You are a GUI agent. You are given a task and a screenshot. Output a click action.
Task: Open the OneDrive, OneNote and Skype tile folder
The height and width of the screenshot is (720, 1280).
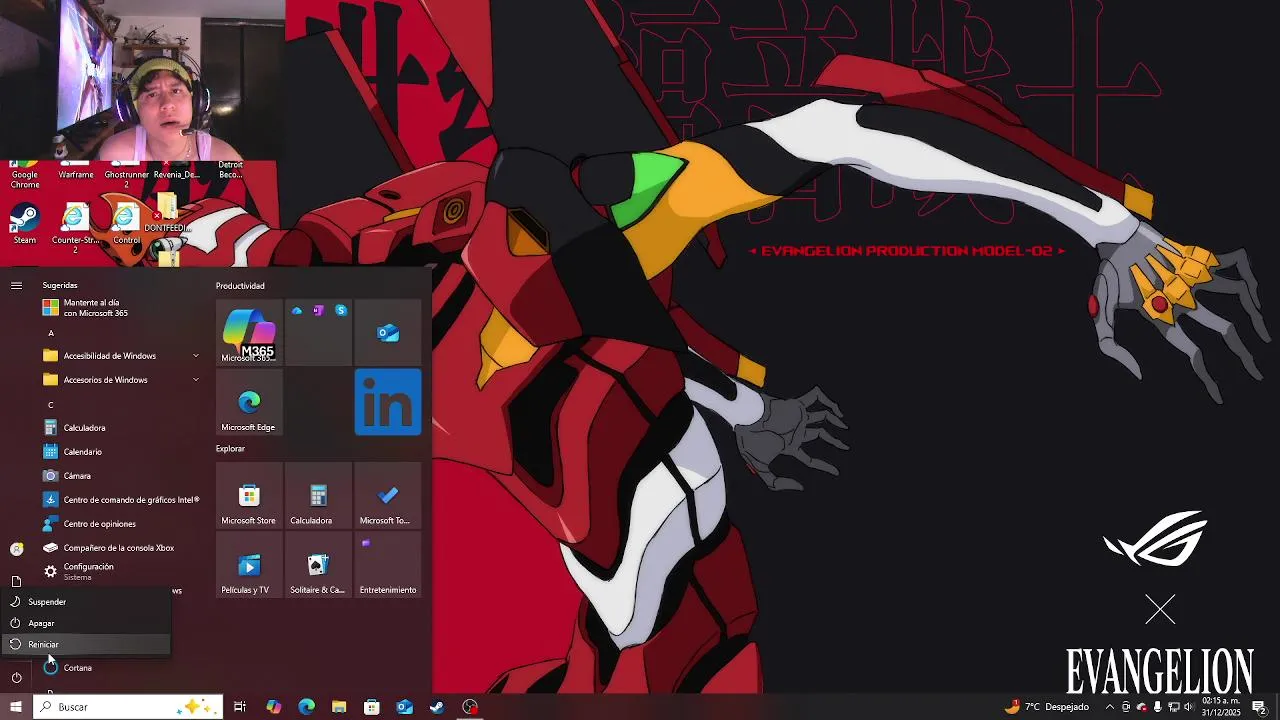318,332
